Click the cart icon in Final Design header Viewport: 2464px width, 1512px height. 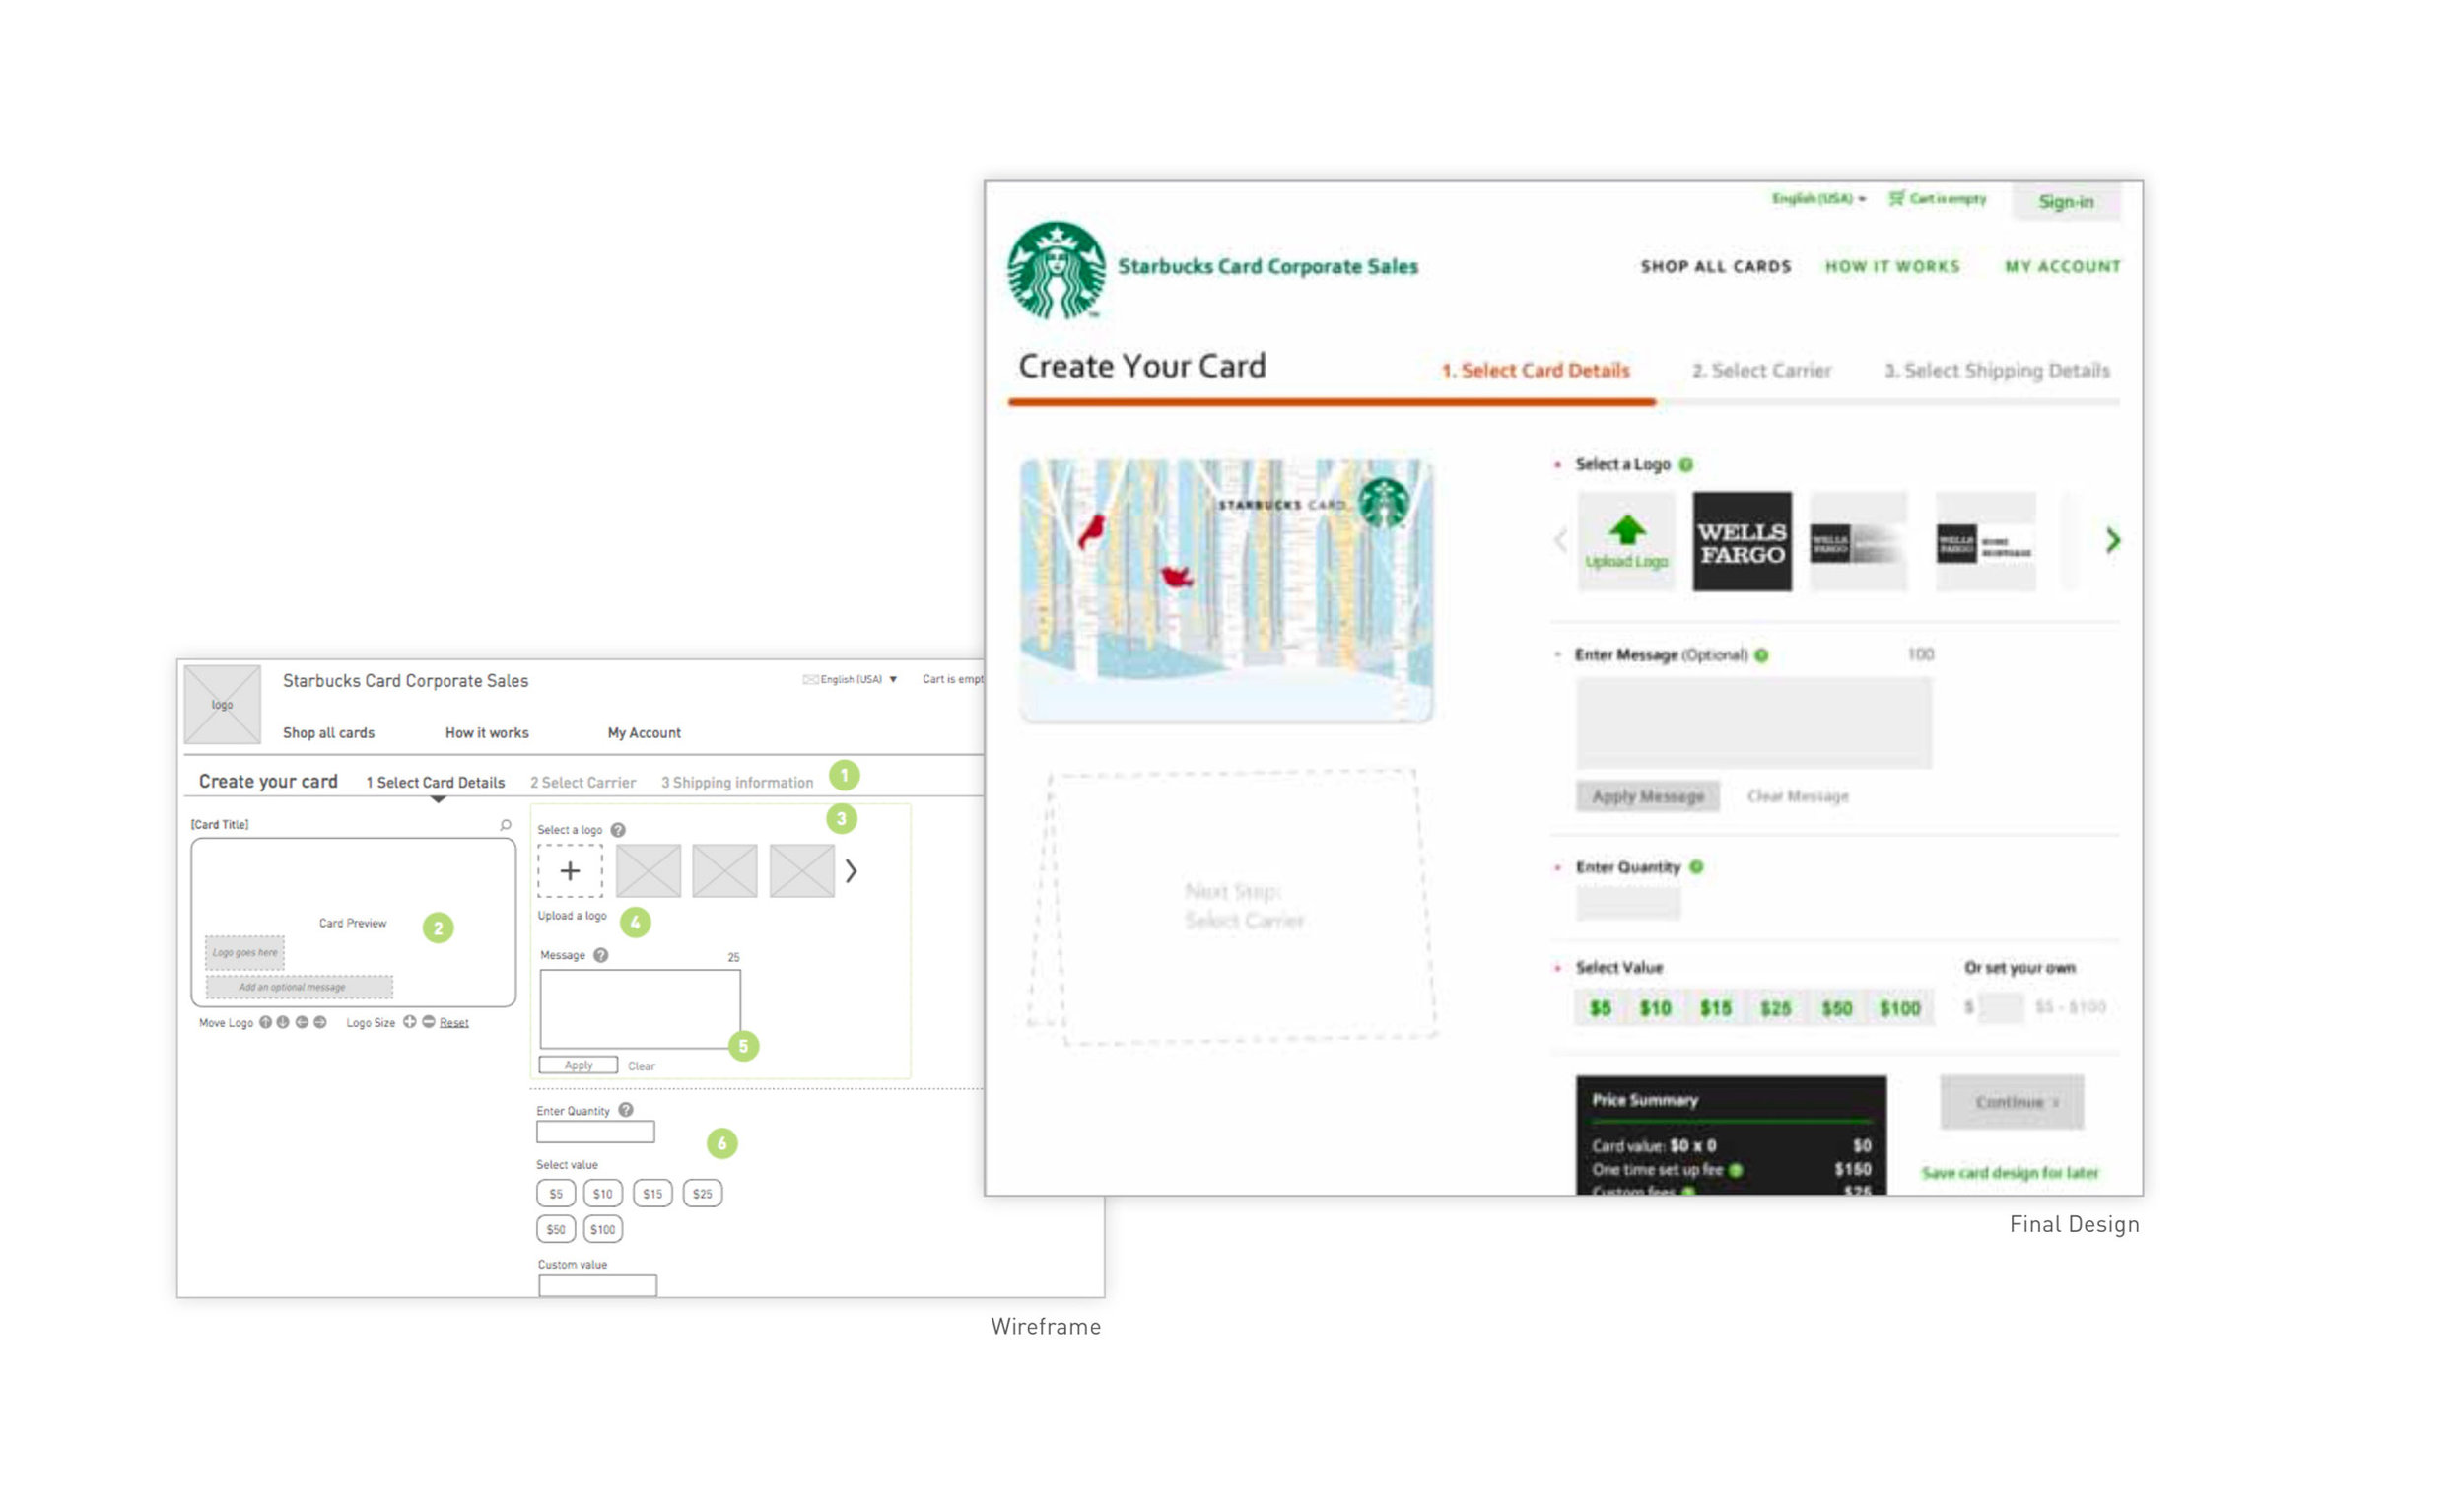(x=1896, y=198)
